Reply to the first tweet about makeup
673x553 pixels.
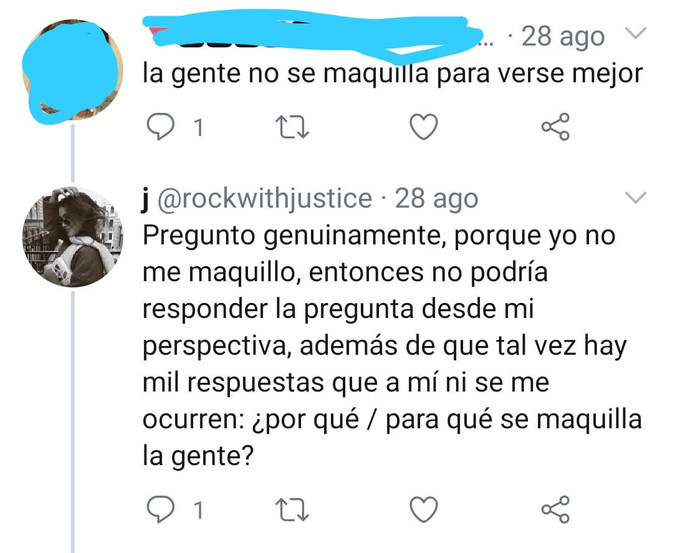[x=161, y=127]
